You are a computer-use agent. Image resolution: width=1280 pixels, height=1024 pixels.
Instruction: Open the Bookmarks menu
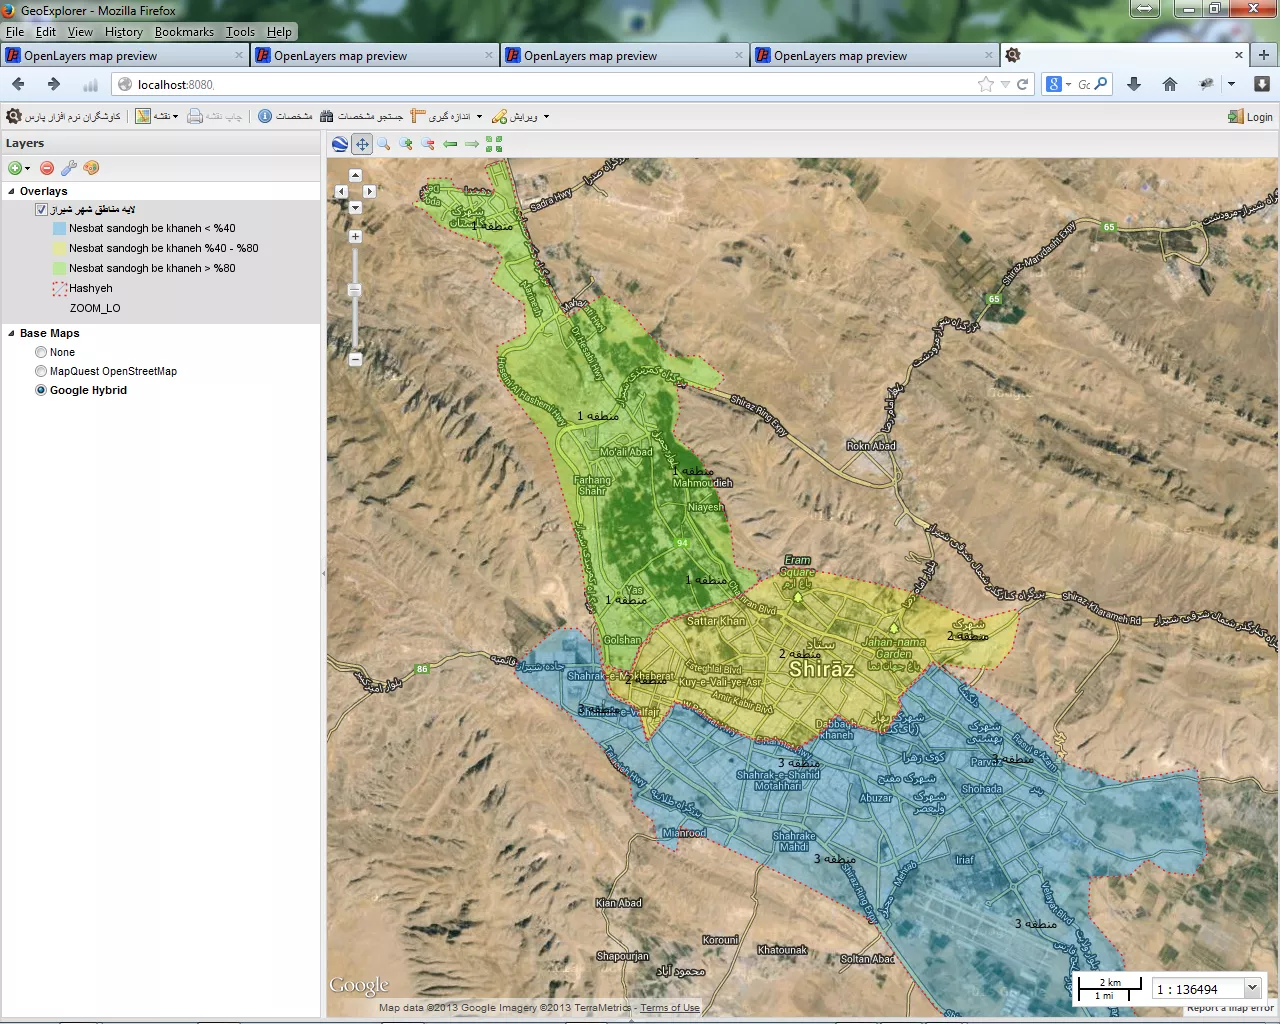click(184, 32)
